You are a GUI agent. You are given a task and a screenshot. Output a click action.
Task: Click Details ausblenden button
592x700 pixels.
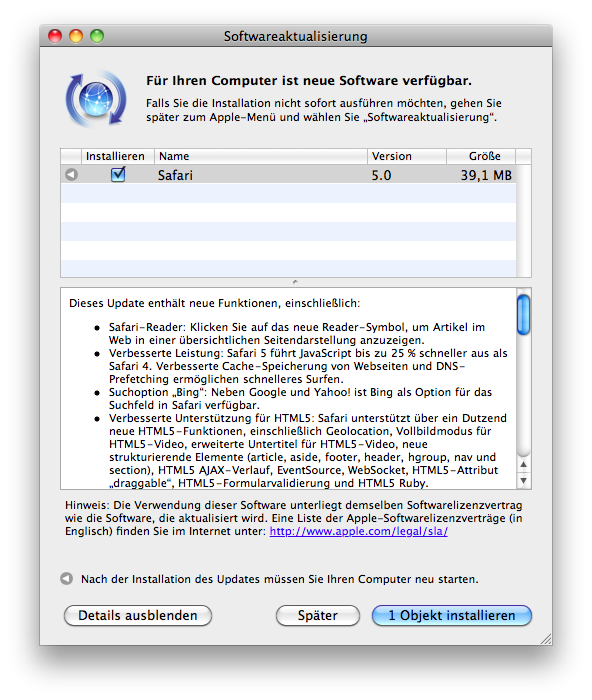coord(138,615)
